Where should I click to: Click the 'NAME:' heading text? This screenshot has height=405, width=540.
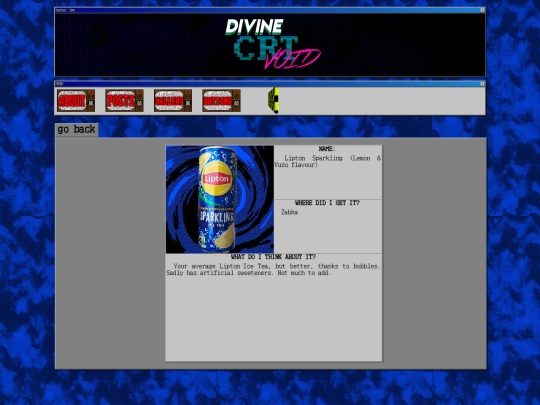(327, 149)
